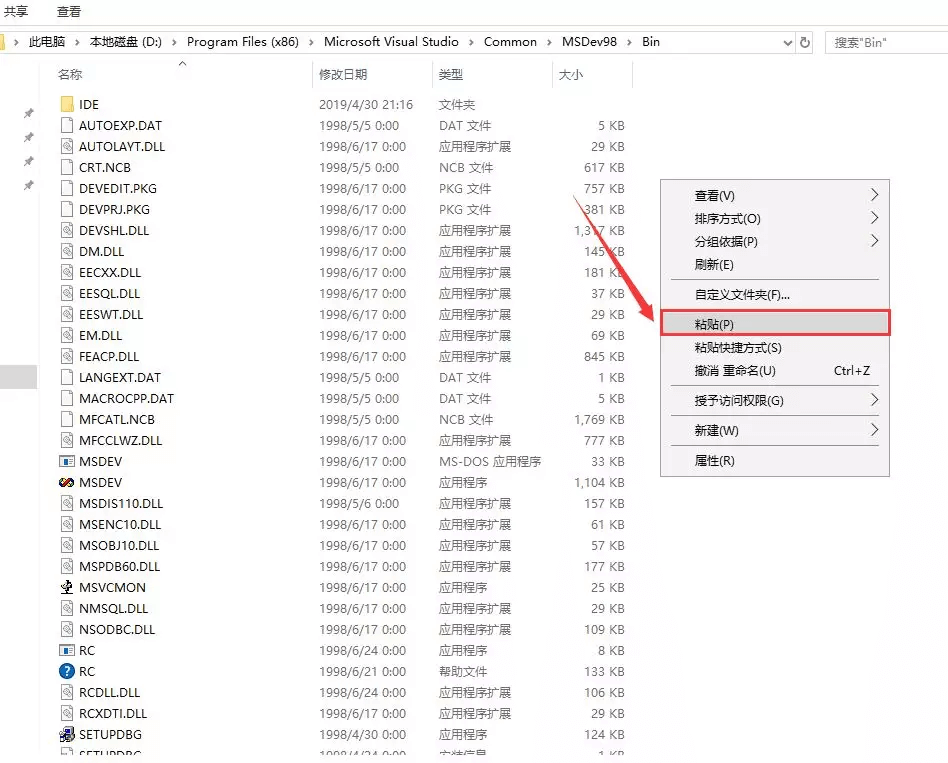The height and width of the screenshot is (763, 948).
Task: Select the EECXX.DLL file name
Action: click(x=110, y=273)
